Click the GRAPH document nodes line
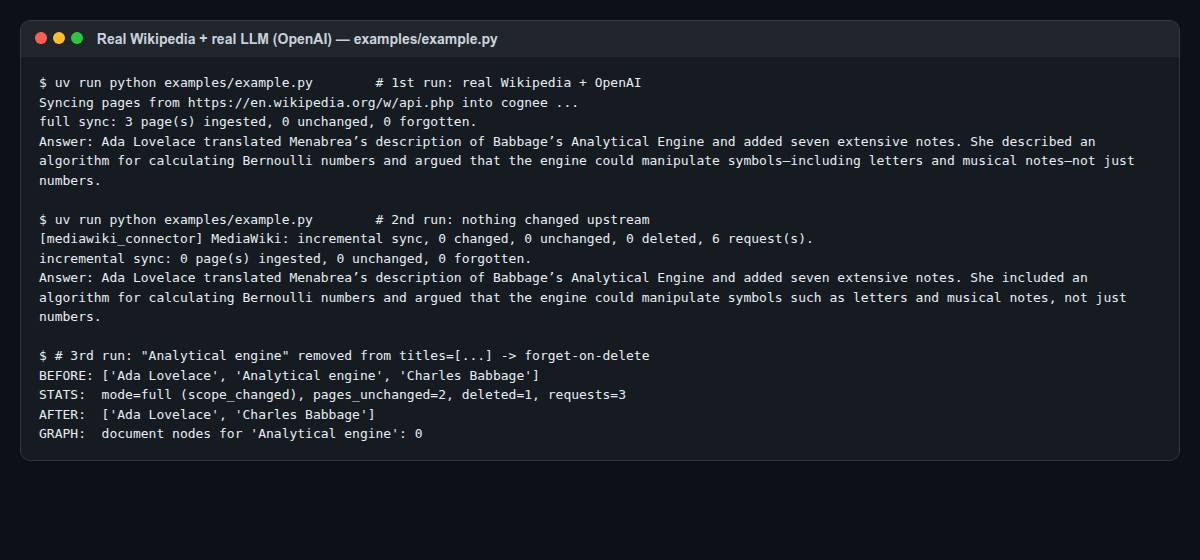1200x560 pixels. 231,434
